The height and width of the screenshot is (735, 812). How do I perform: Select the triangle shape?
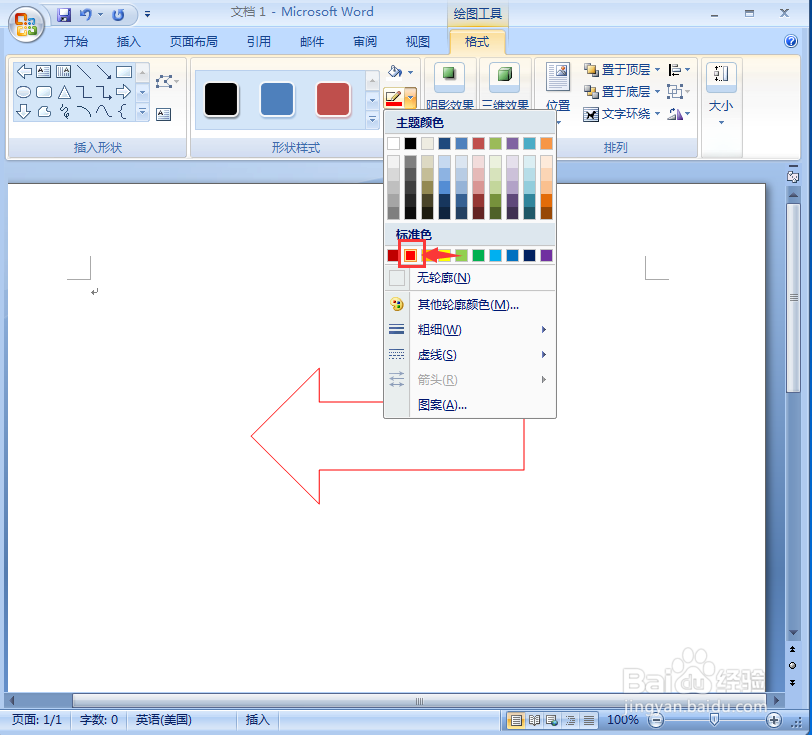point(64,92)
